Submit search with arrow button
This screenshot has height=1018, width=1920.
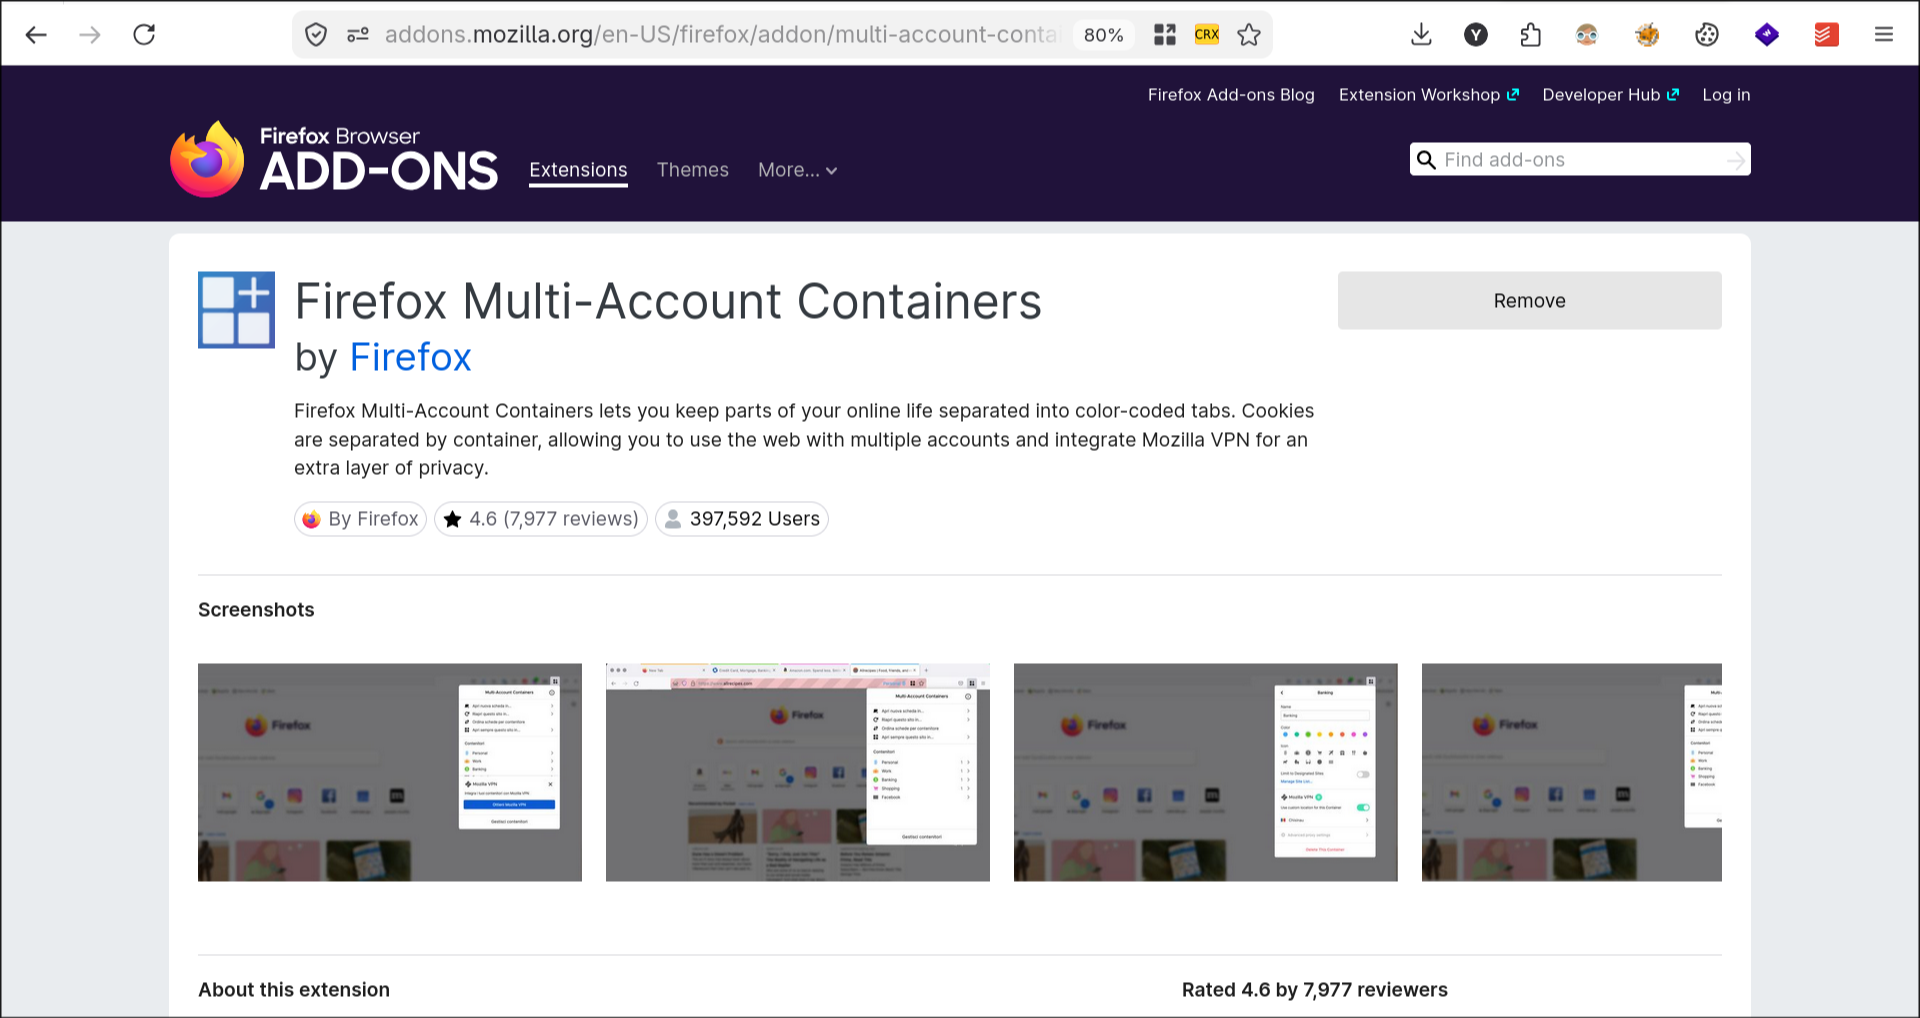[1736, 160]
